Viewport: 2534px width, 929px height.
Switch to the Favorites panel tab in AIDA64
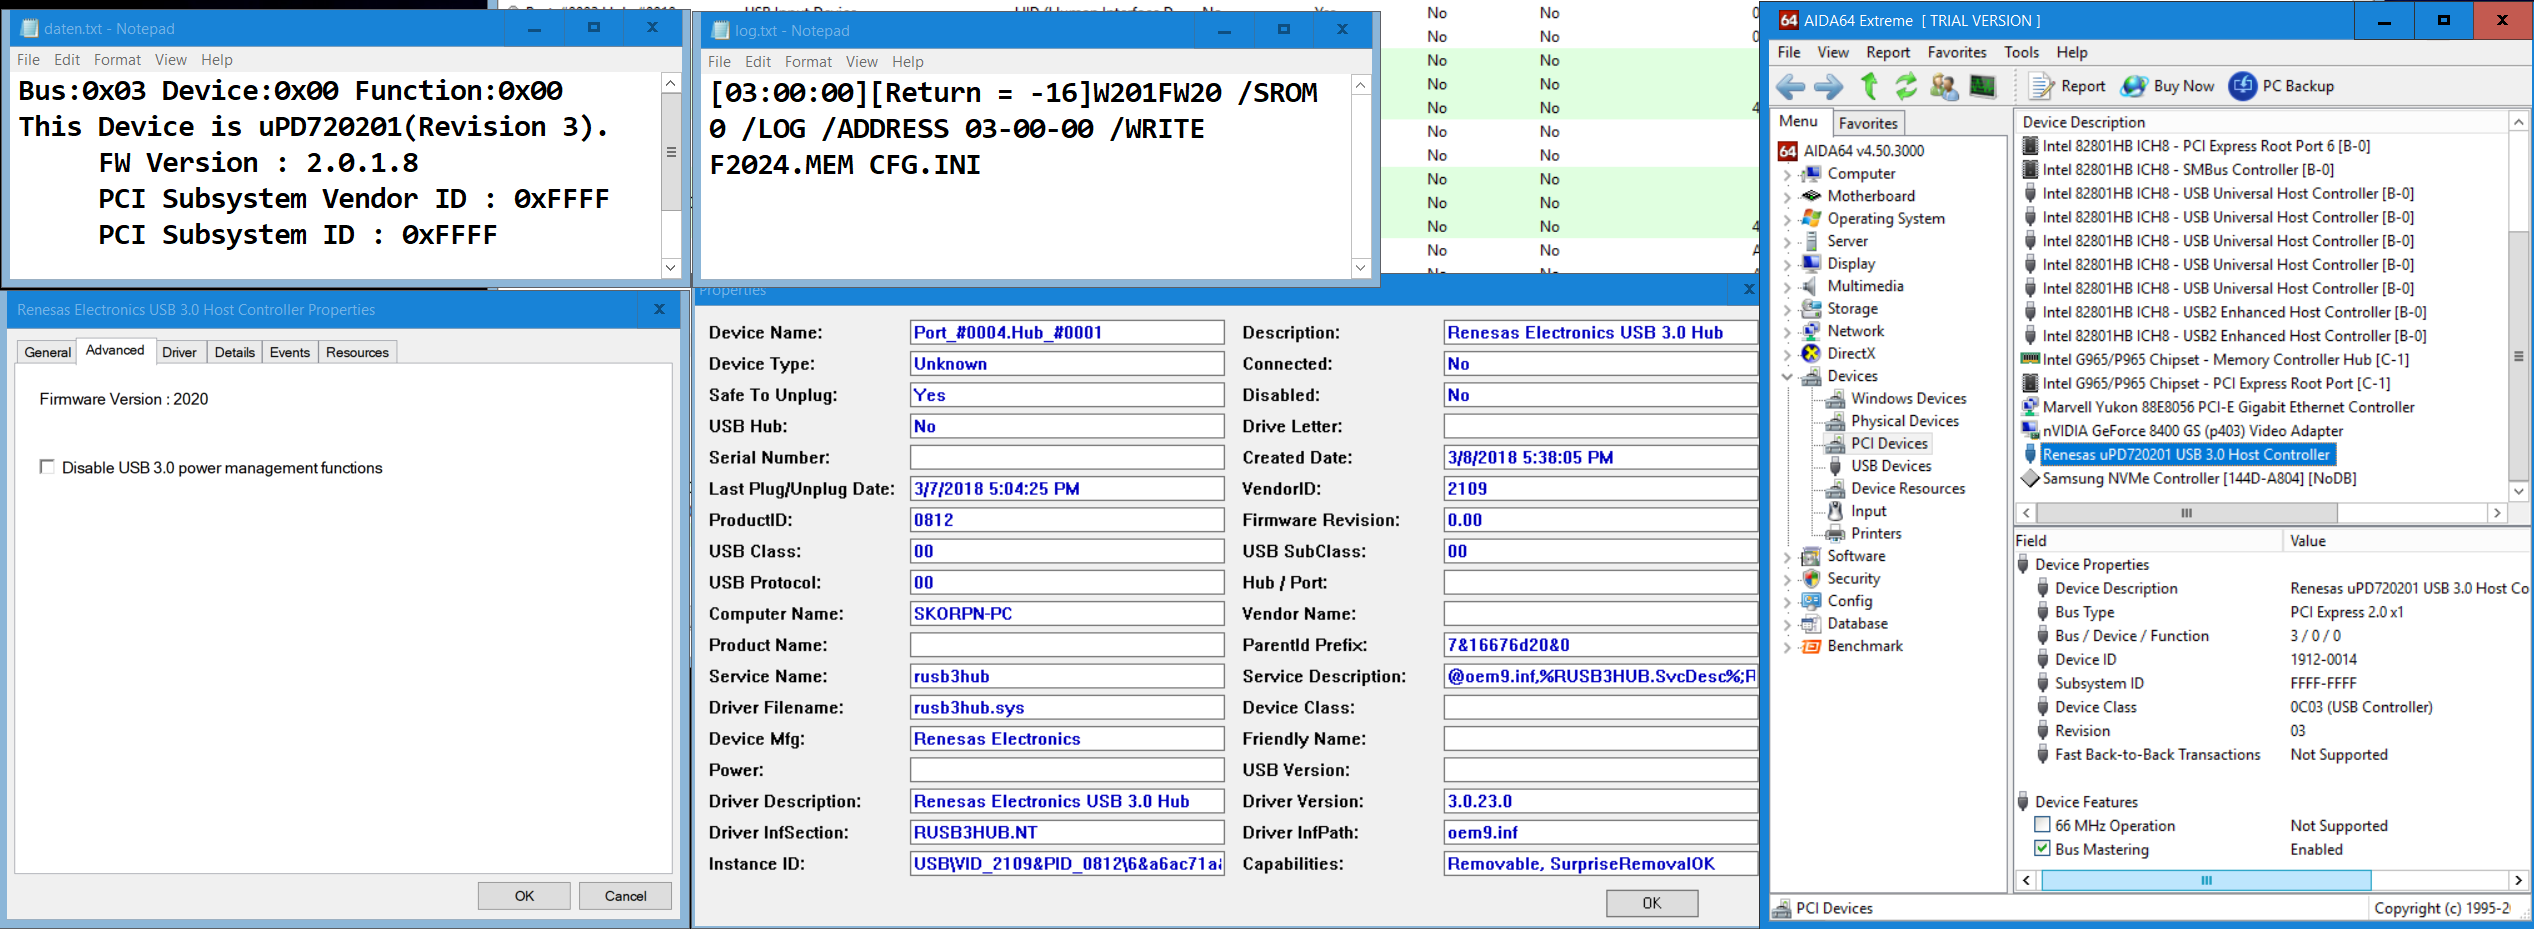tap(1868, 123)
